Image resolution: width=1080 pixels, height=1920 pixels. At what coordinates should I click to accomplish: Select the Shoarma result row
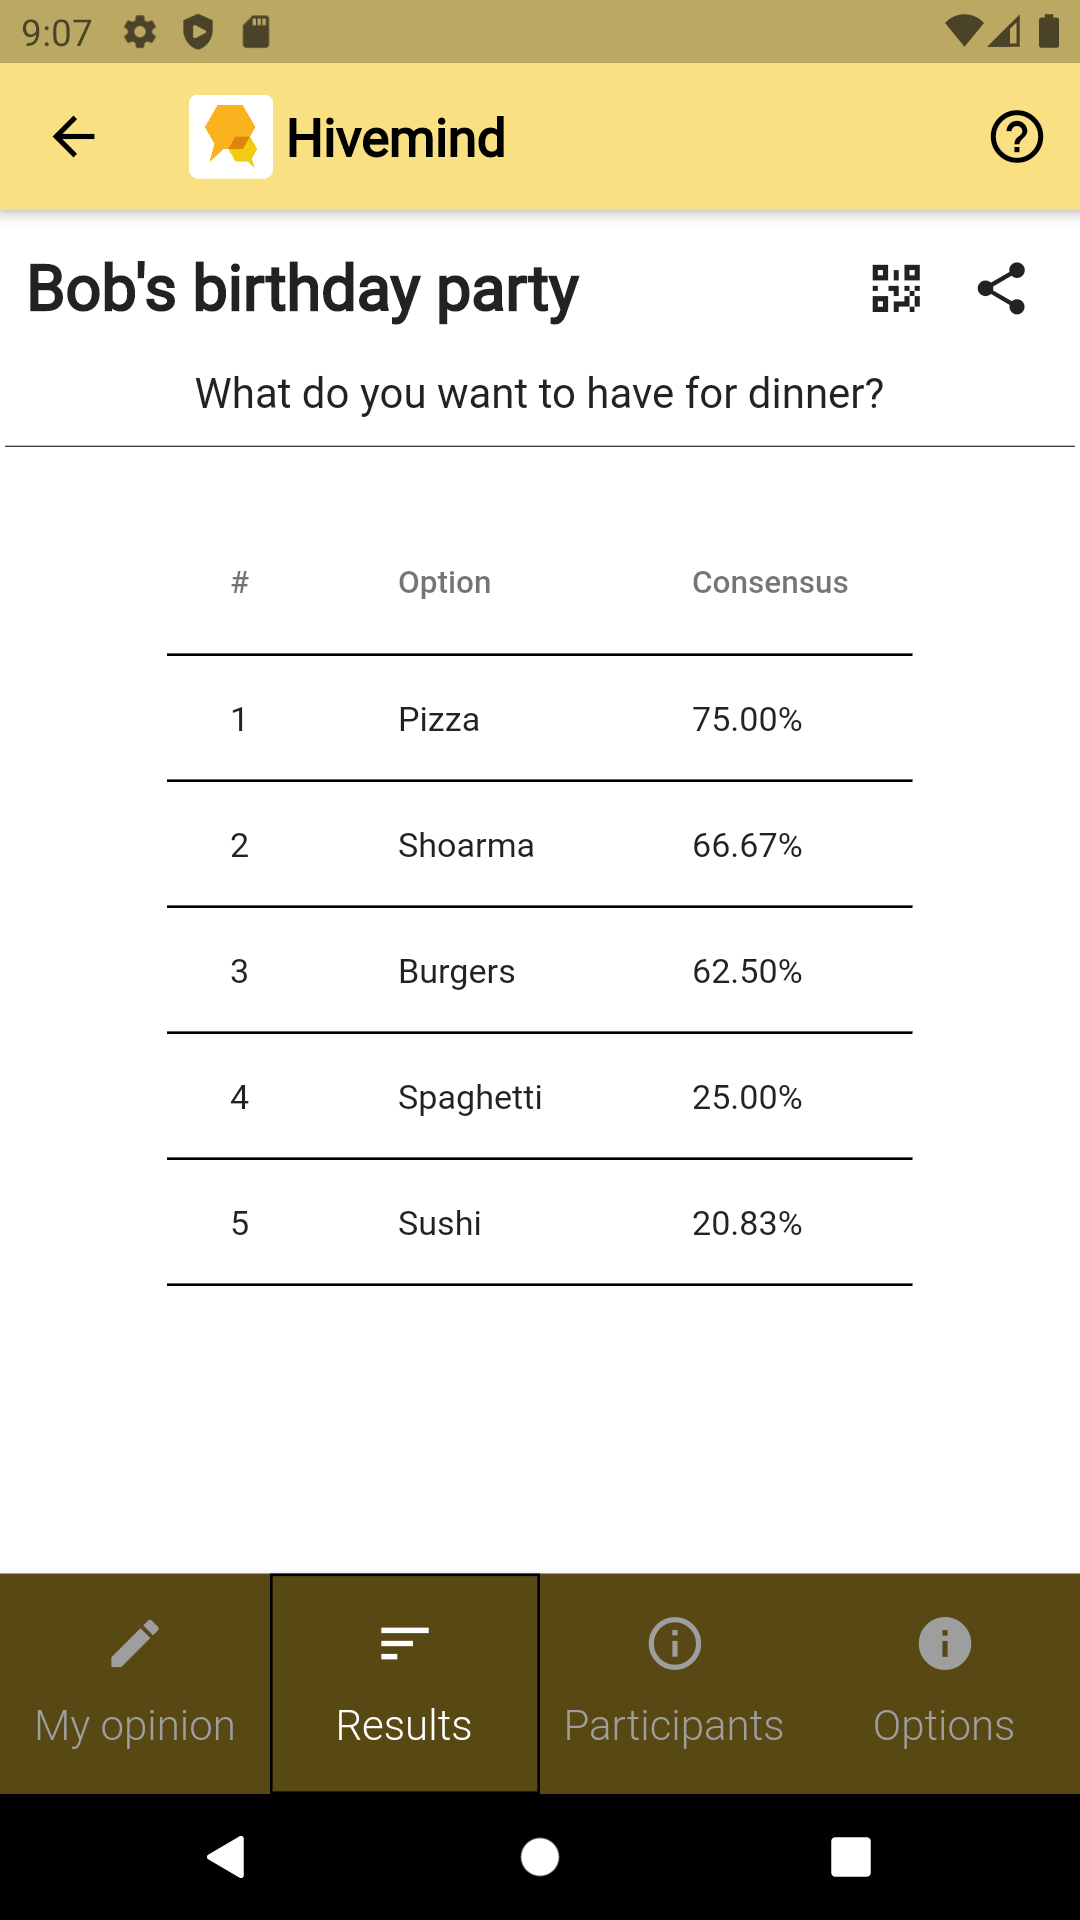540,845
